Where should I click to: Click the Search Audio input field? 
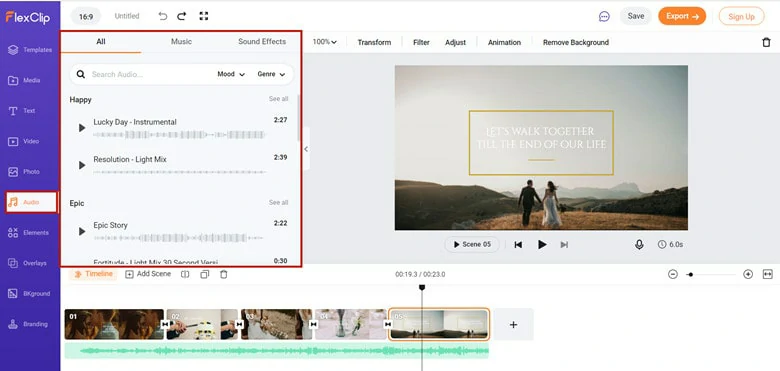[x=149, y=74]
